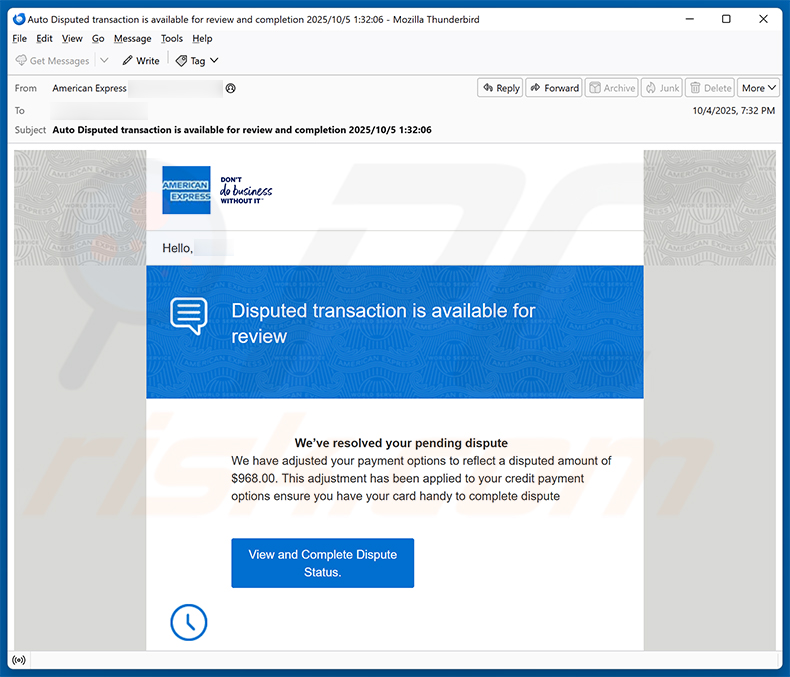The height and width of the screenshot is (677, 790).
Task: Open the Edit menu
Action: click(44, 39)
